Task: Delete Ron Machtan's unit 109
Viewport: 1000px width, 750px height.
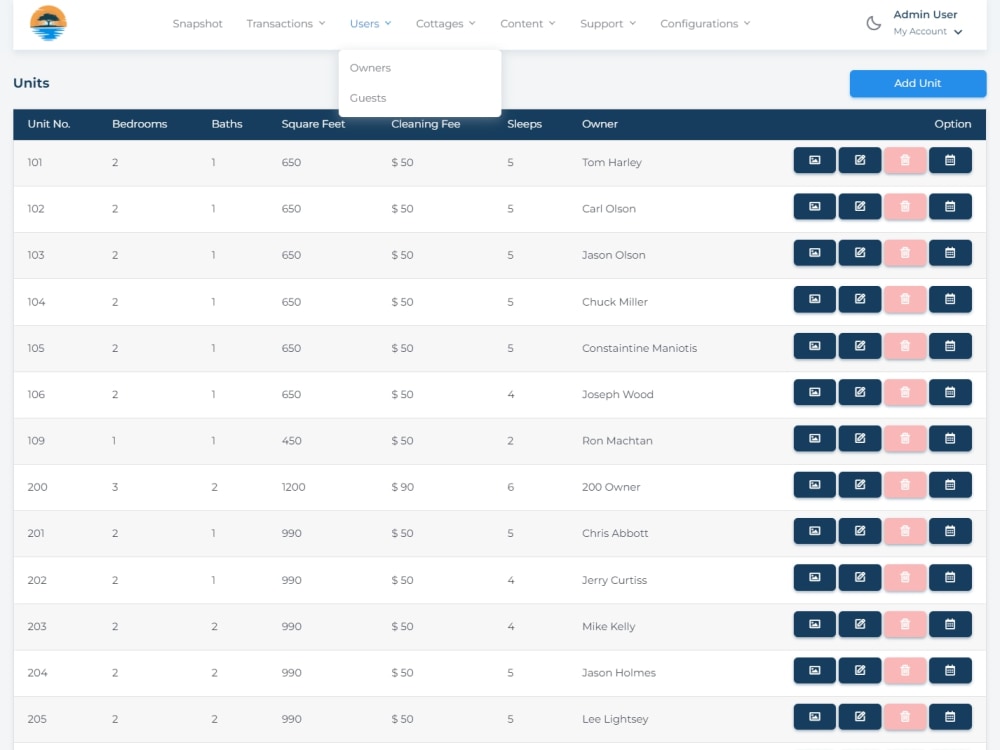Action: coord(905,439)
